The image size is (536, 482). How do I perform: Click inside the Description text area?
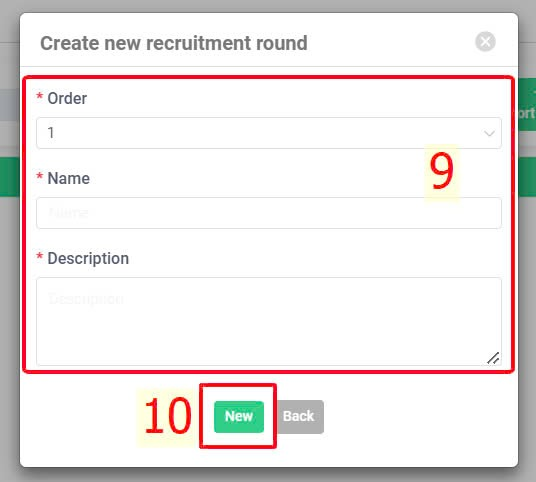coord(269,321)
